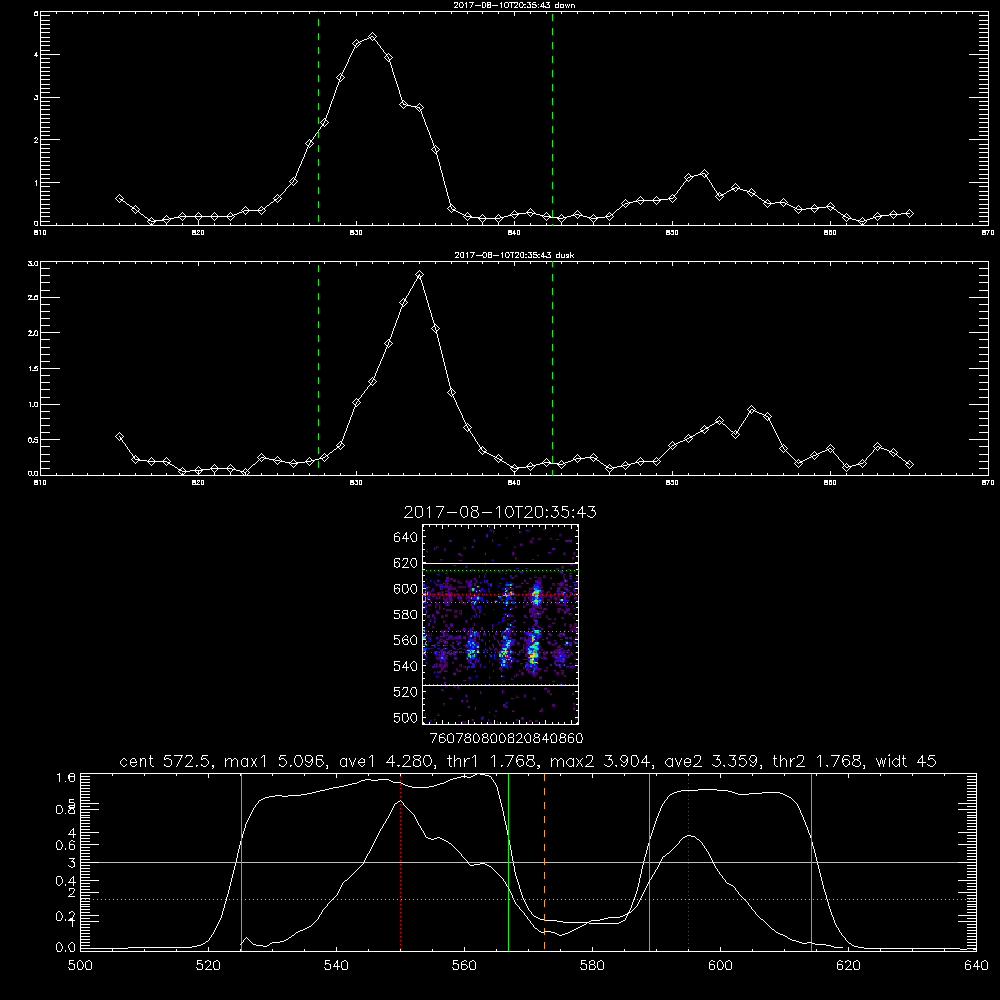Click the 'thr2 1.768' value in stats line
1000x1000 pixels.
click(x=818, y=761)
